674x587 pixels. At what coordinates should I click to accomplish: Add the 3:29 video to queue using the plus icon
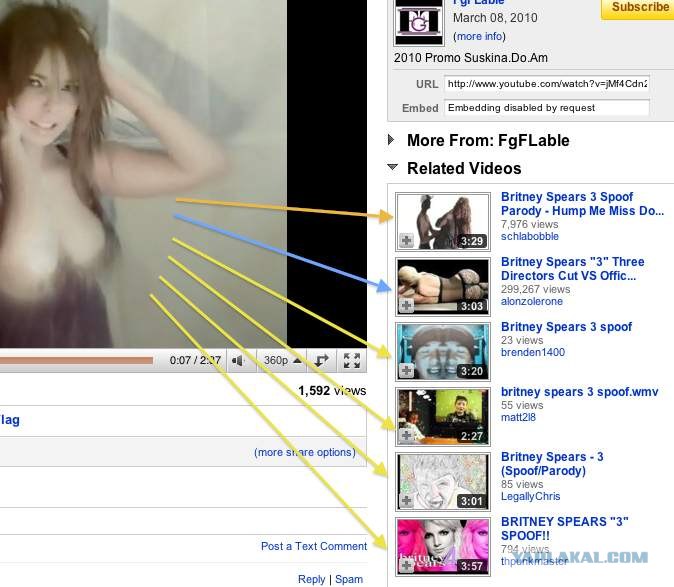(407, 241)
